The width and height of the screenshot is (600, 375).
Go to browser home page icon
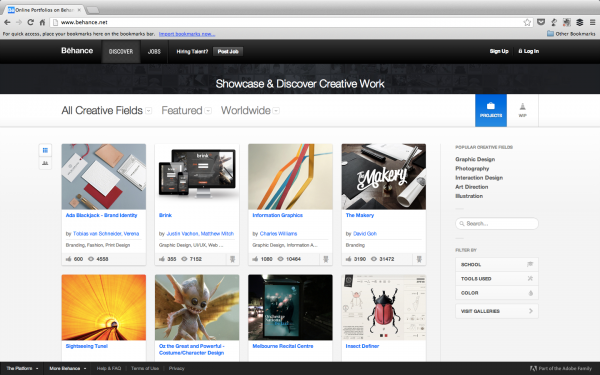[x=42, y=22]
